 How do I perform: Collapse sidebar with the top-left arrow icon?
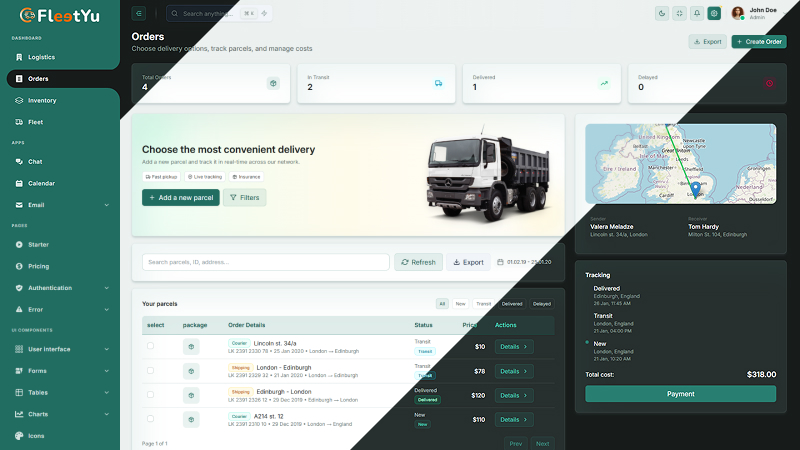pyautogui.click(x=139, y=14)
